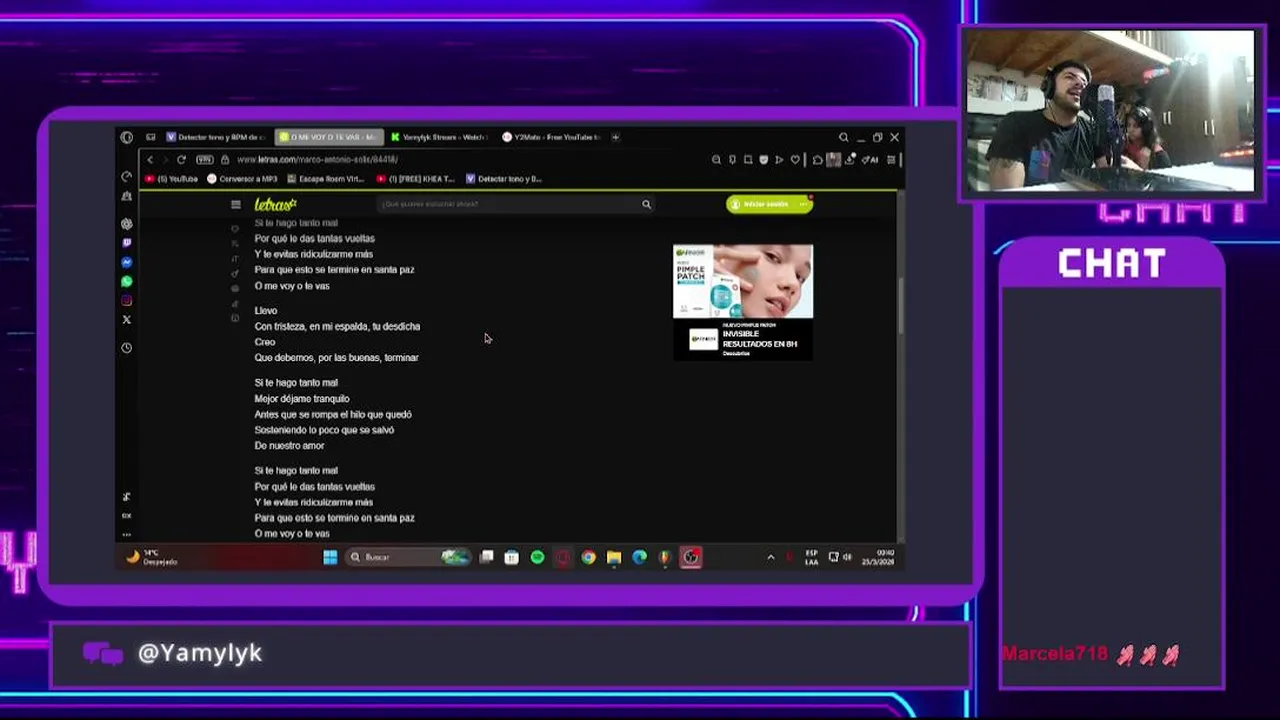1280x720 pixels.
Task: Open Messenger in the browser sidebar
Action: [126, 262]
